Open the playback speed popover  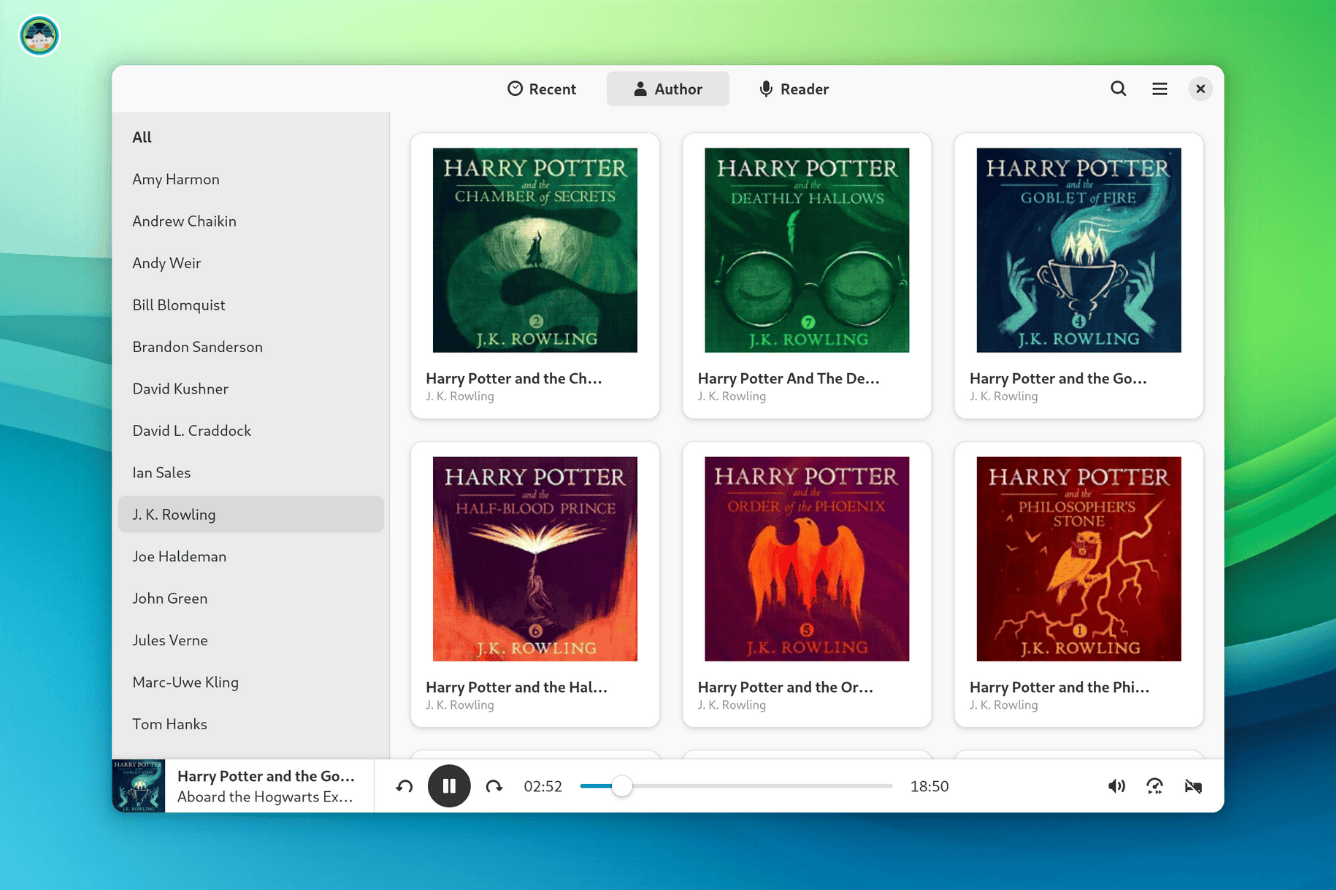point(1154,786)
